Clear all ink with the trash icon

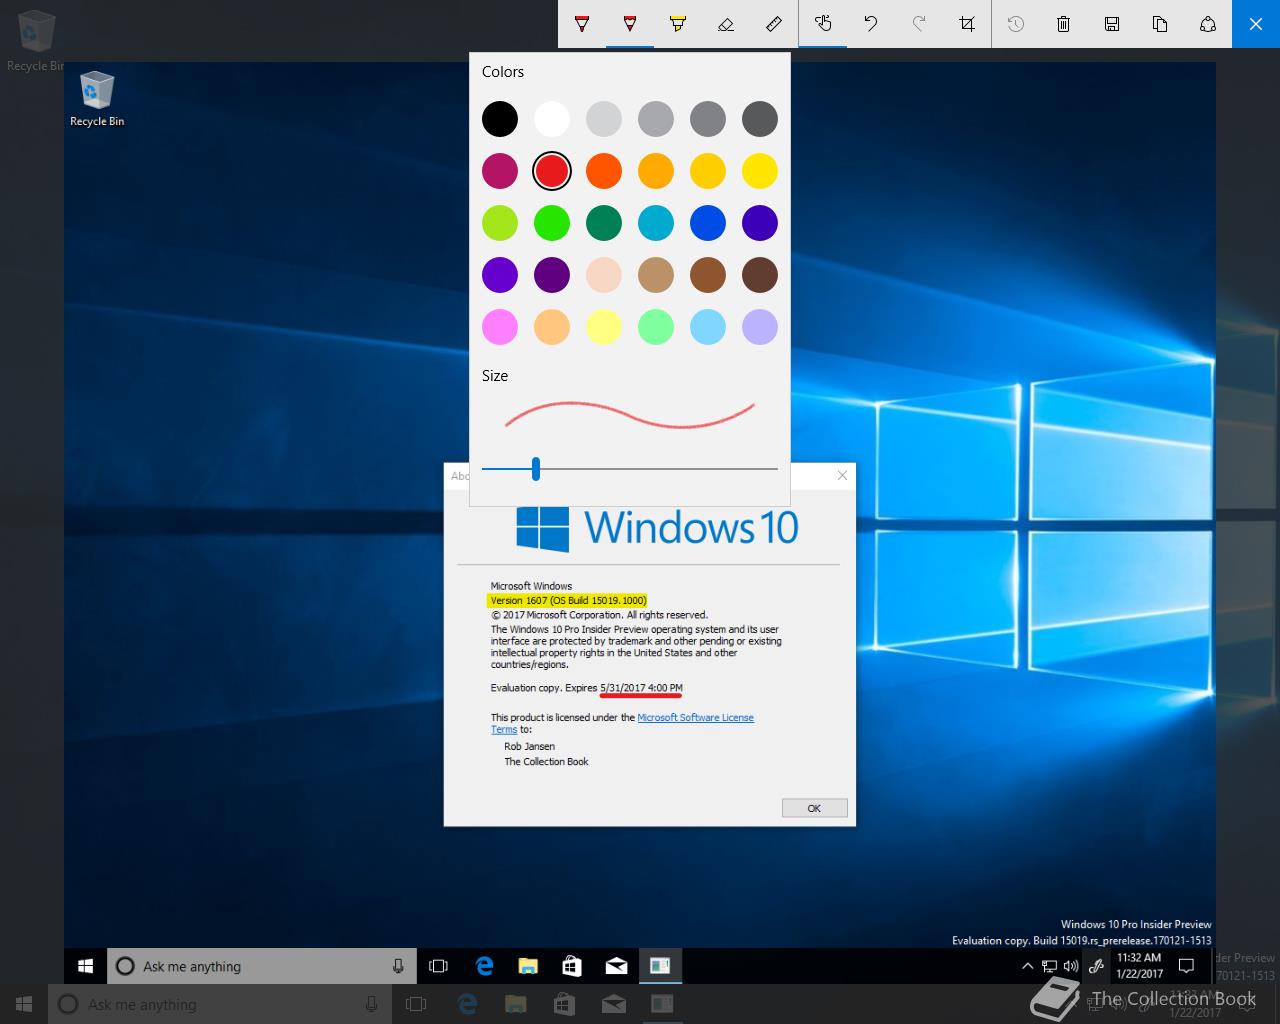(1064, 24)
